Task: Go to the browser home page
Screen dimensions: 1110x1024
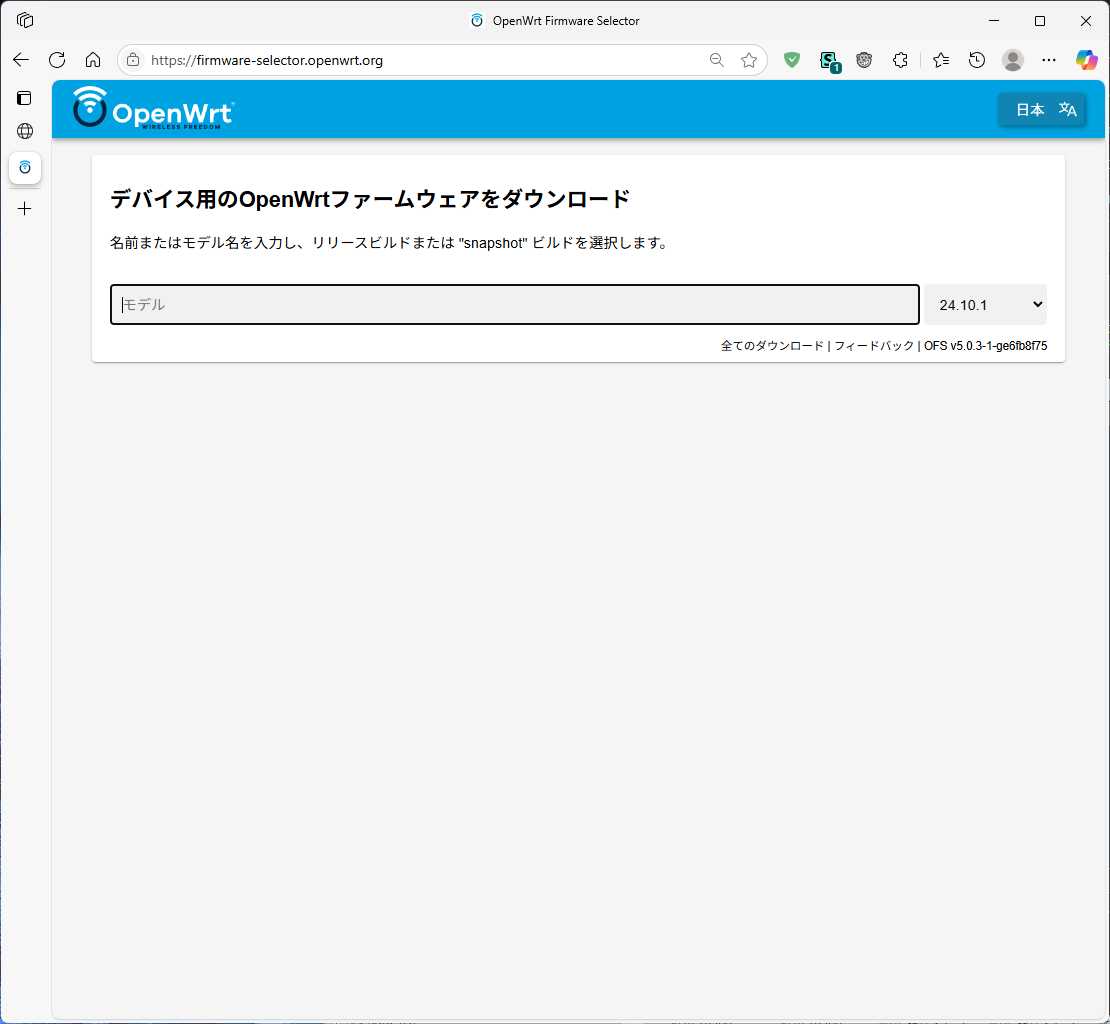Action: coord(93,60)
